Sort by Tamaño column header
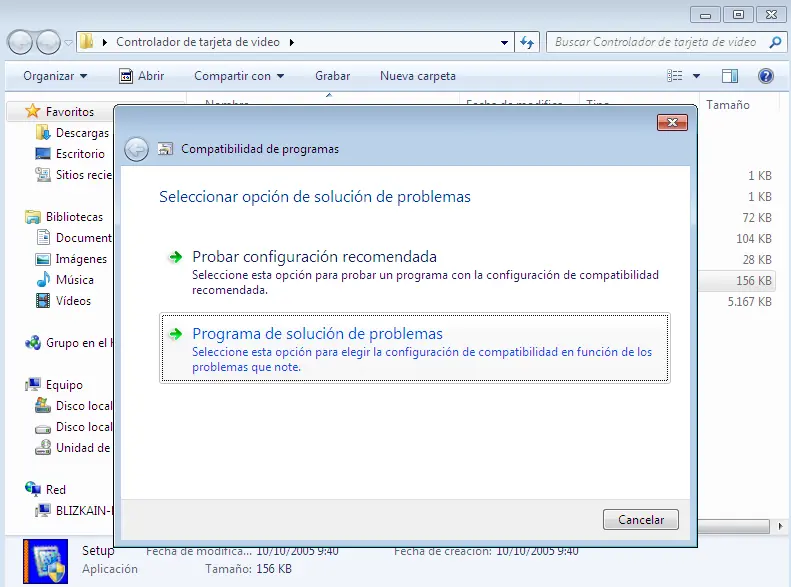Image resolution: width=791 pixels, height=587 pixels. [727, 105]
